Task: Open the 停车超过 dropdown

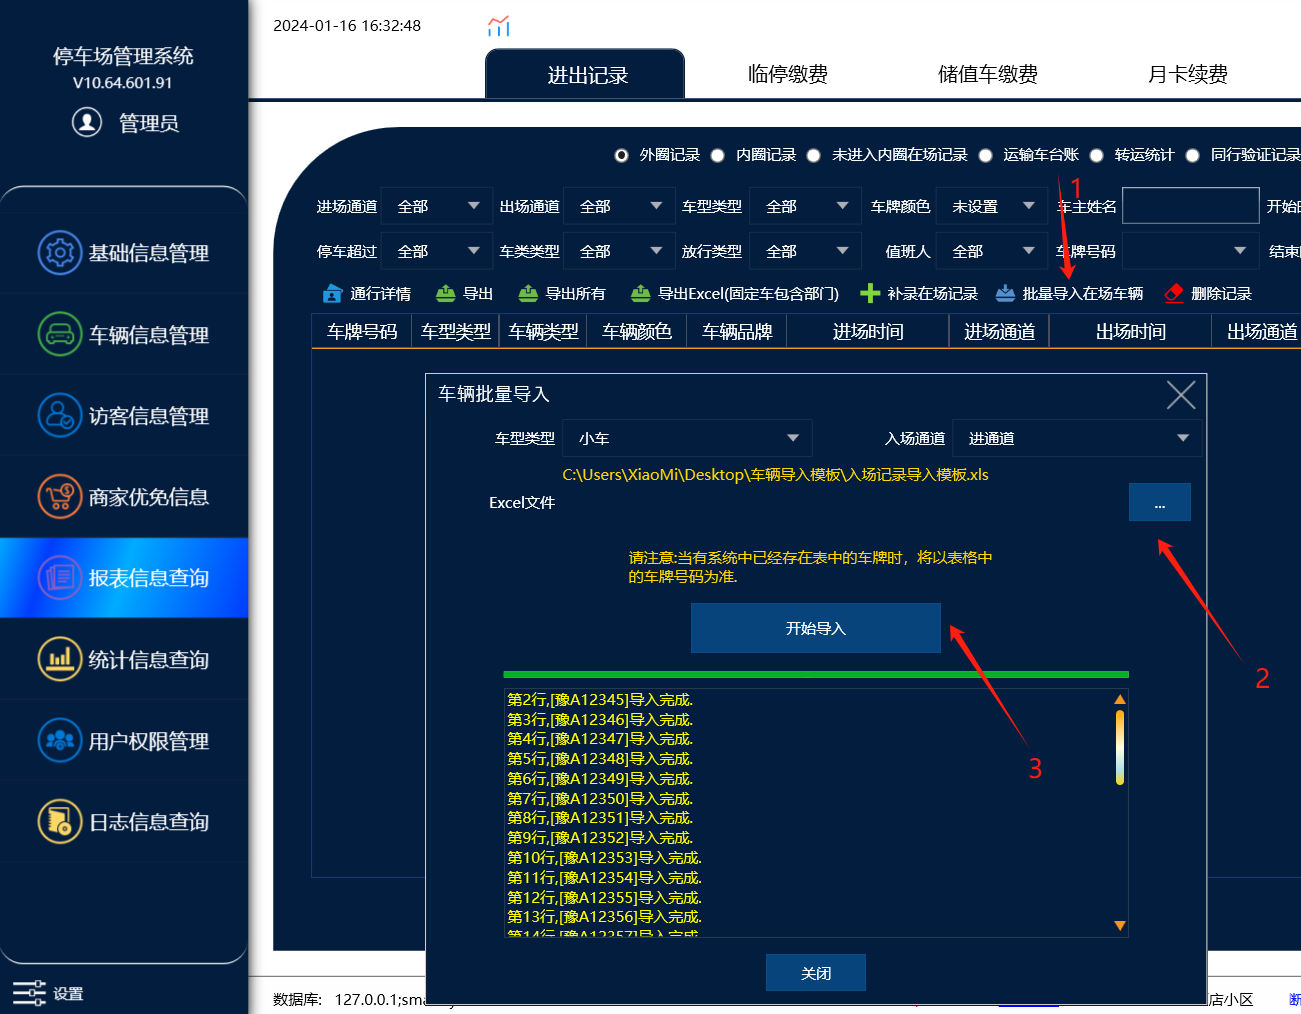Action: click(437, 251)
